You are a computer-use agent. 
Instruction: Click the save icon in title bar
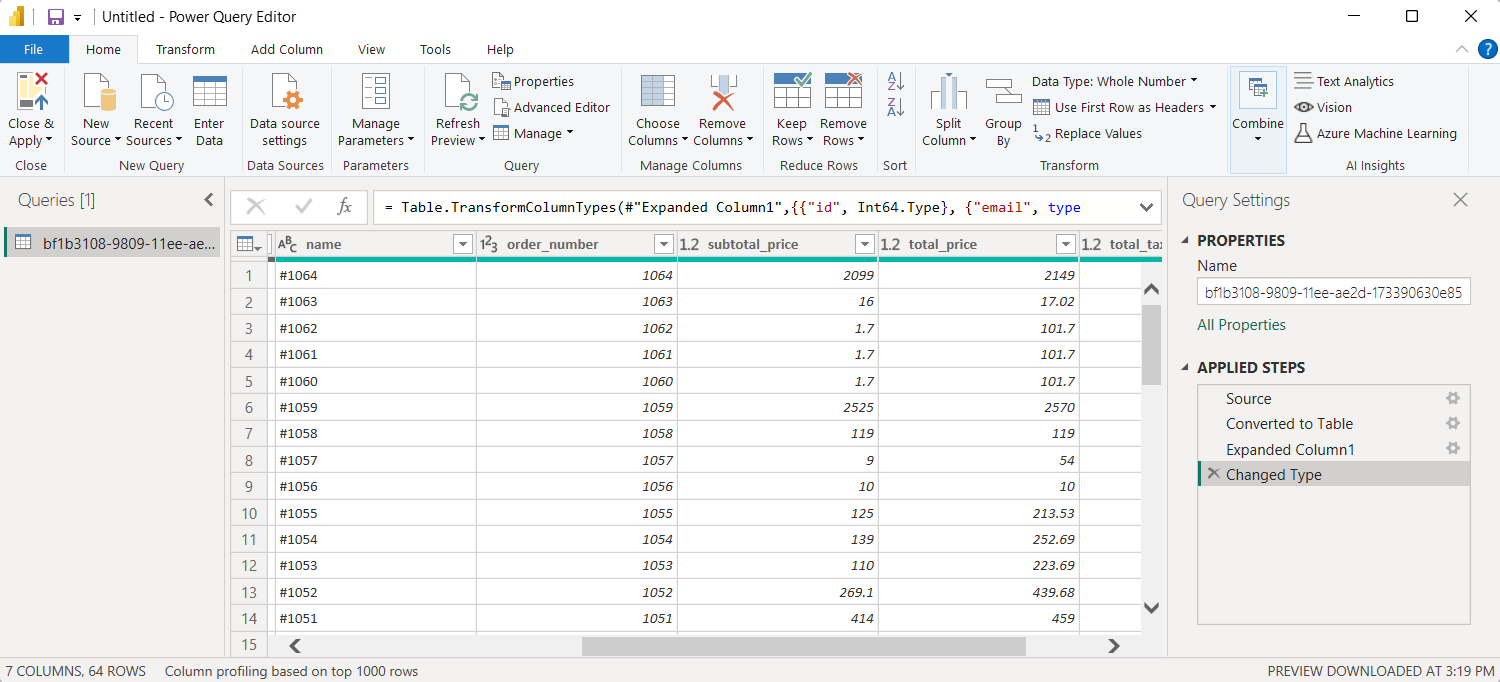(x=56, y=17)
